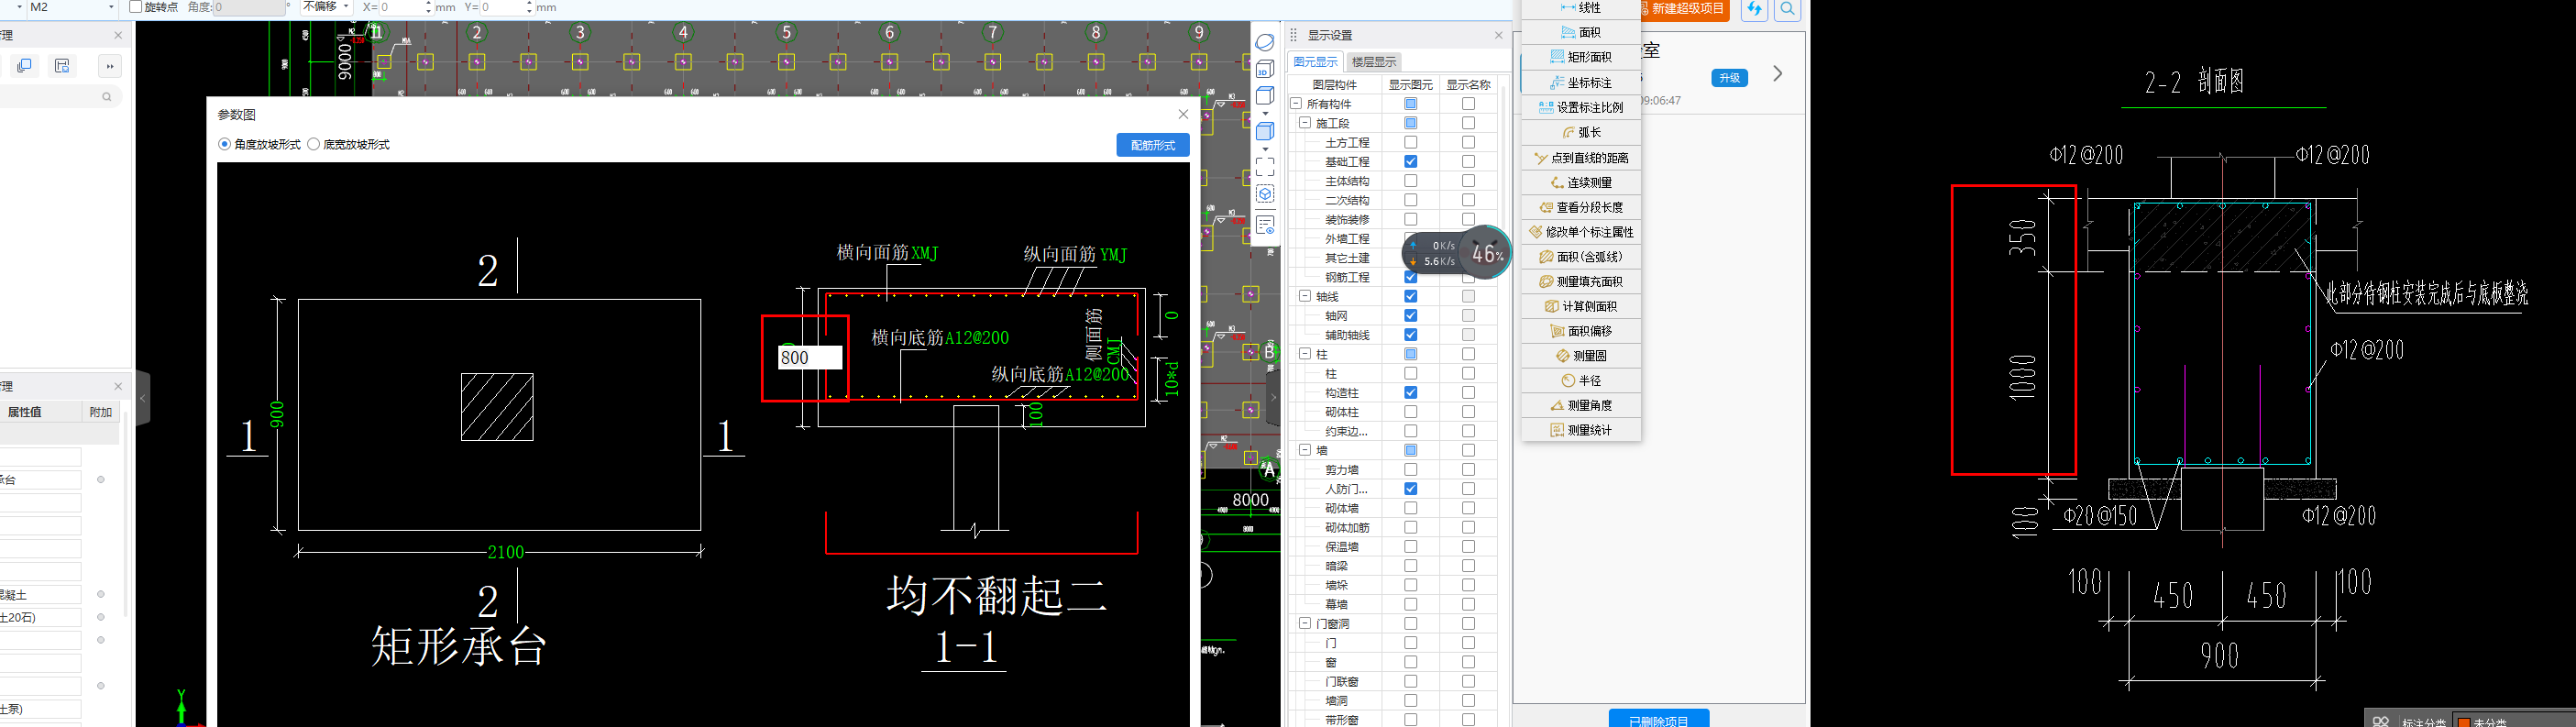Toggle 显示图元 for 土方工程
The width and height of the screenshot is (2576, 727).
(1410, 142)
